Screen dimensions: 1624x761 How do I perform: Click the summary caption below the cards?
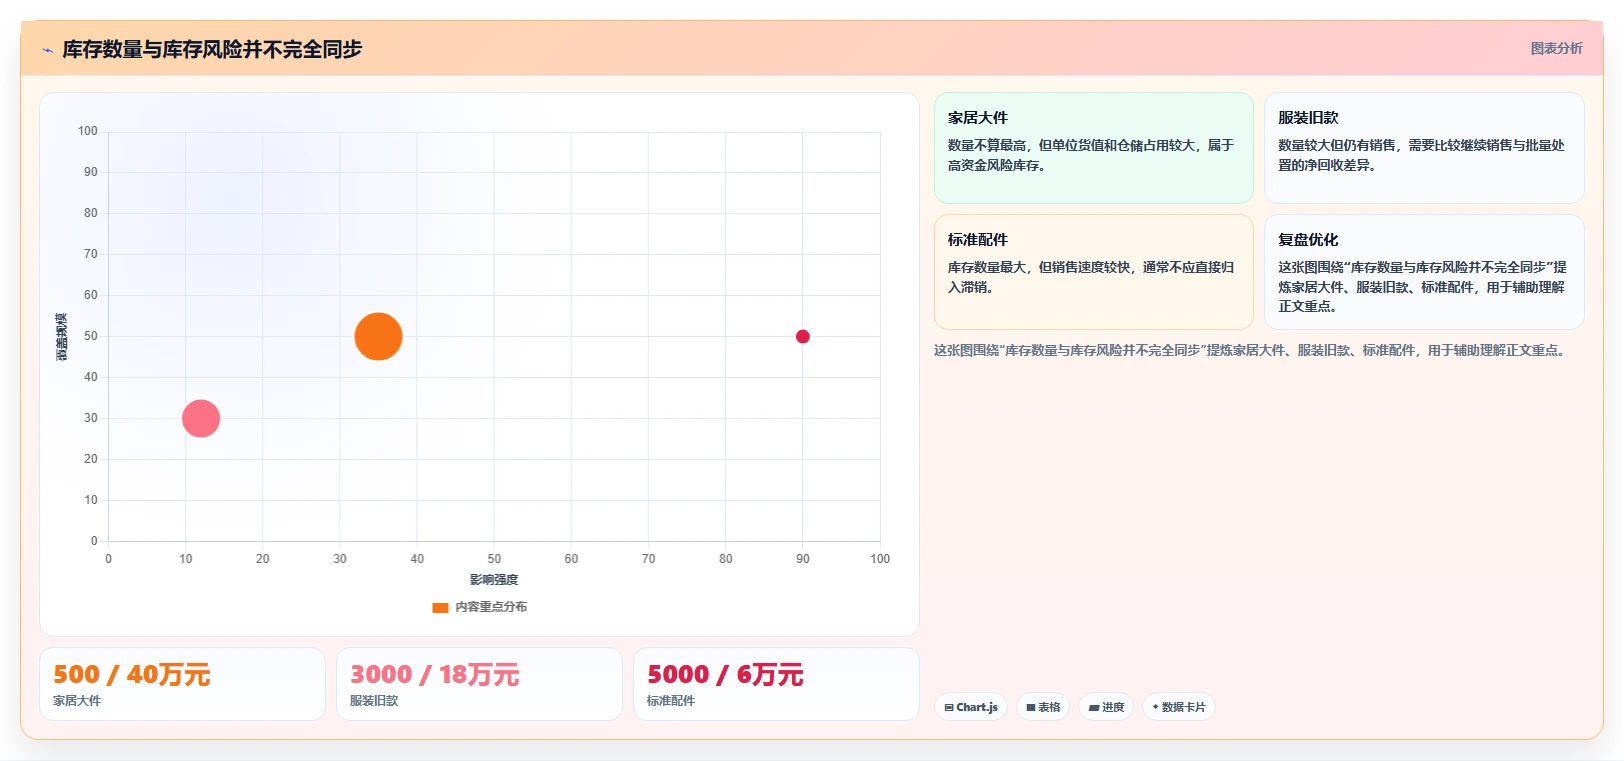[x=1250, y=350]
